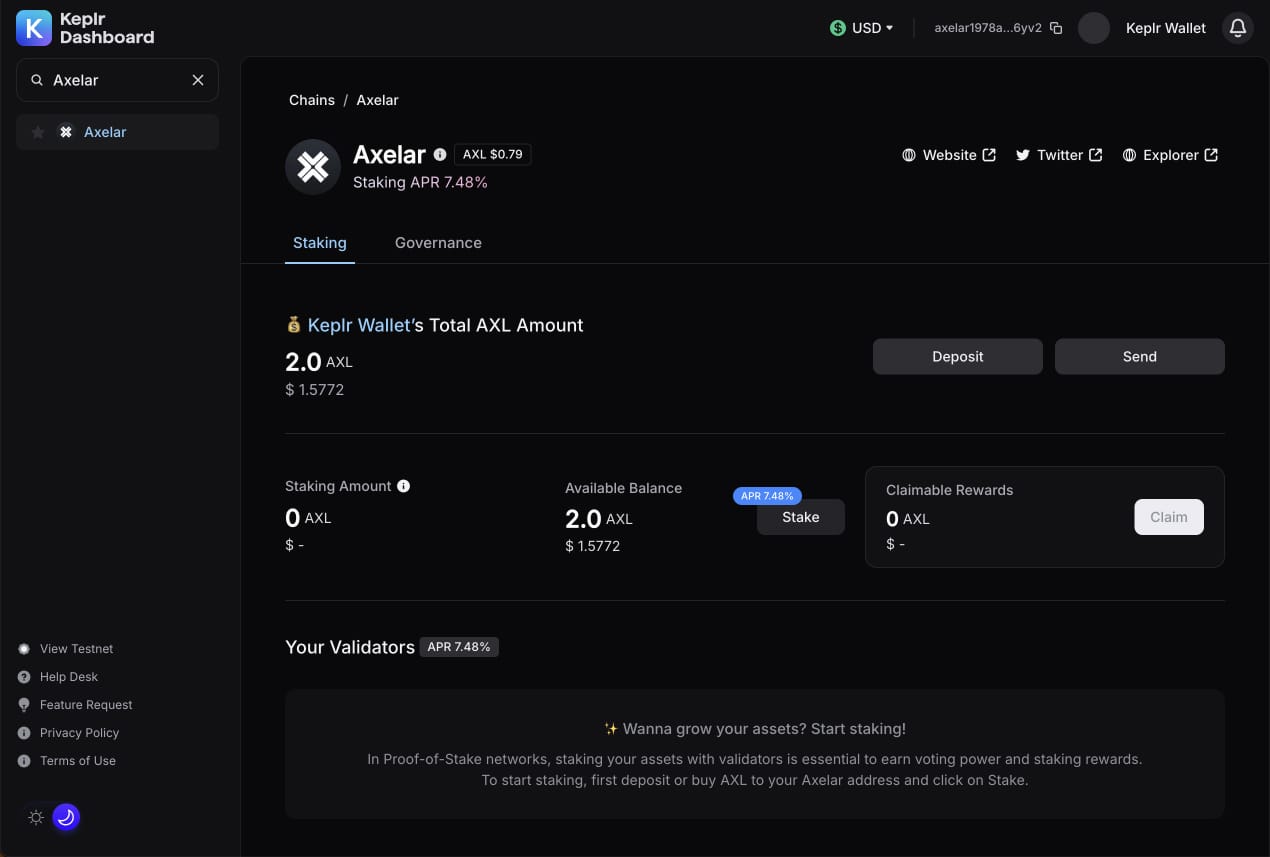This screenshot has width=1270, height=857.
Task: Click the Axelar breadcrumb item
Action: click(377, 100)
